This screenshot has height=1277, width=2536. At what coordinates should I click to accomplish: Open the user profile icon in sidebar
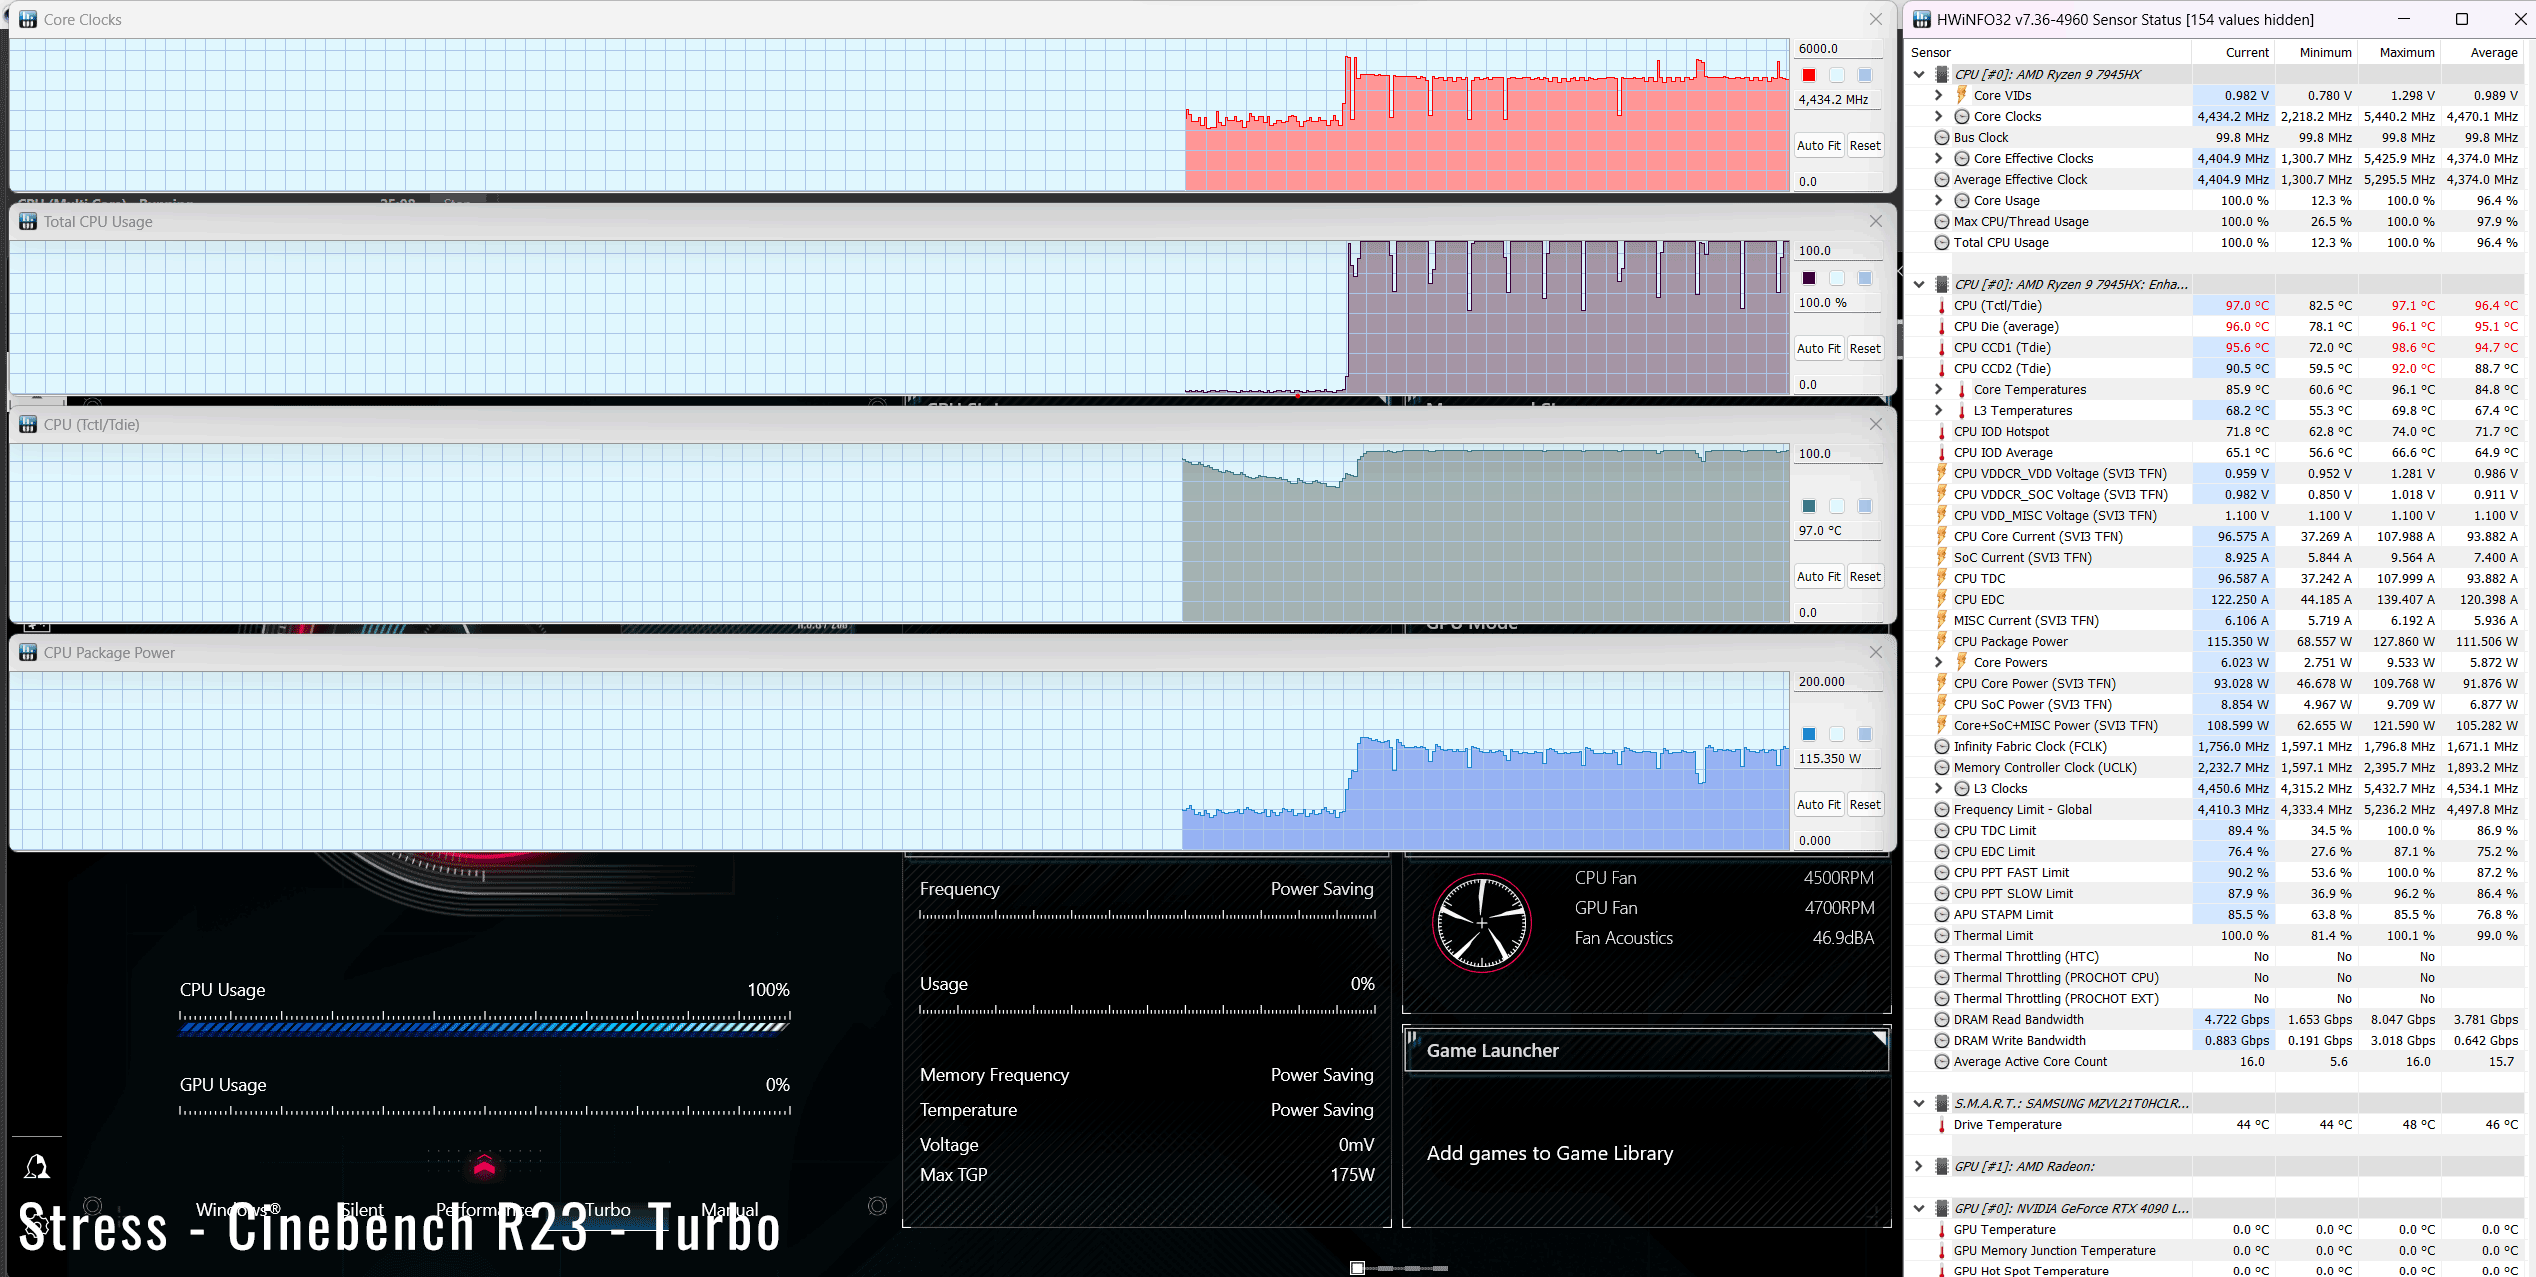click(x=37, y=1166)
